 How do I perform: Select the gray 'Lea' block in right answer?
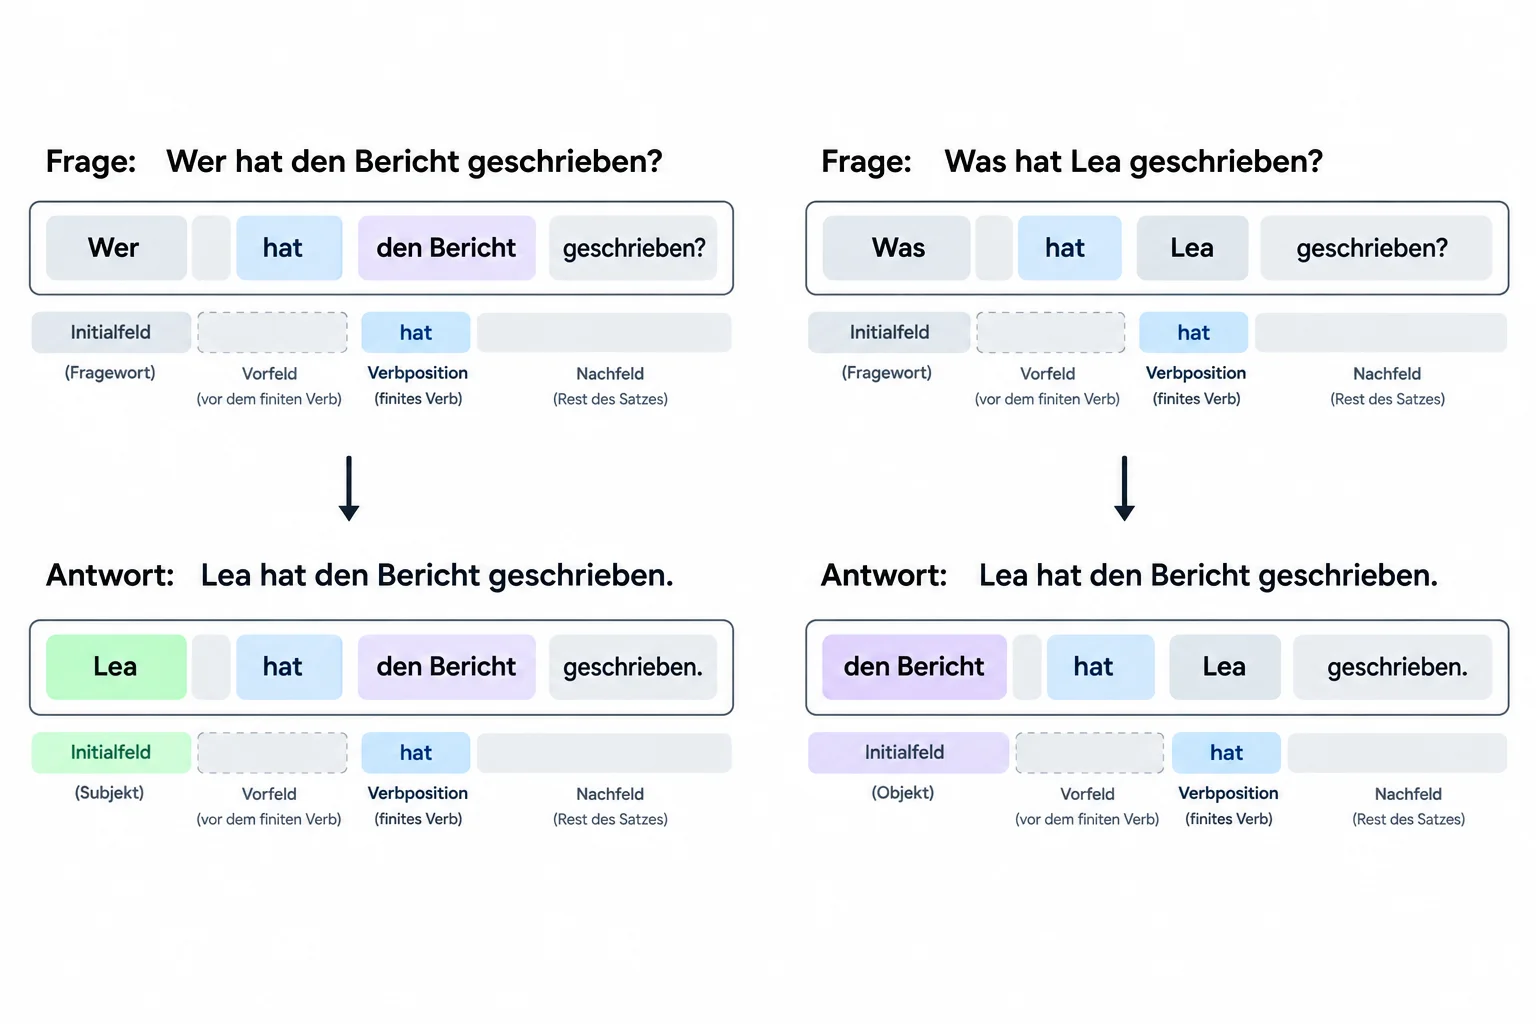coord(1225,667)
